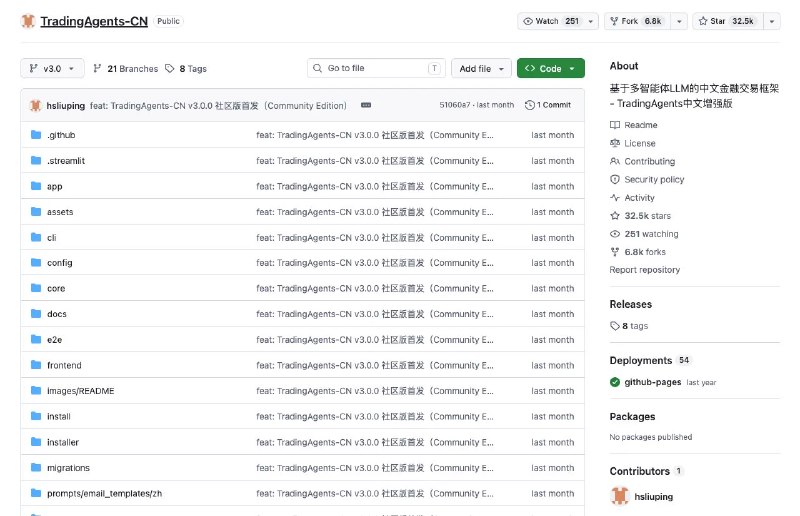Click the folder icon for .streamlit
800x516 pixels.
(36, 160)
